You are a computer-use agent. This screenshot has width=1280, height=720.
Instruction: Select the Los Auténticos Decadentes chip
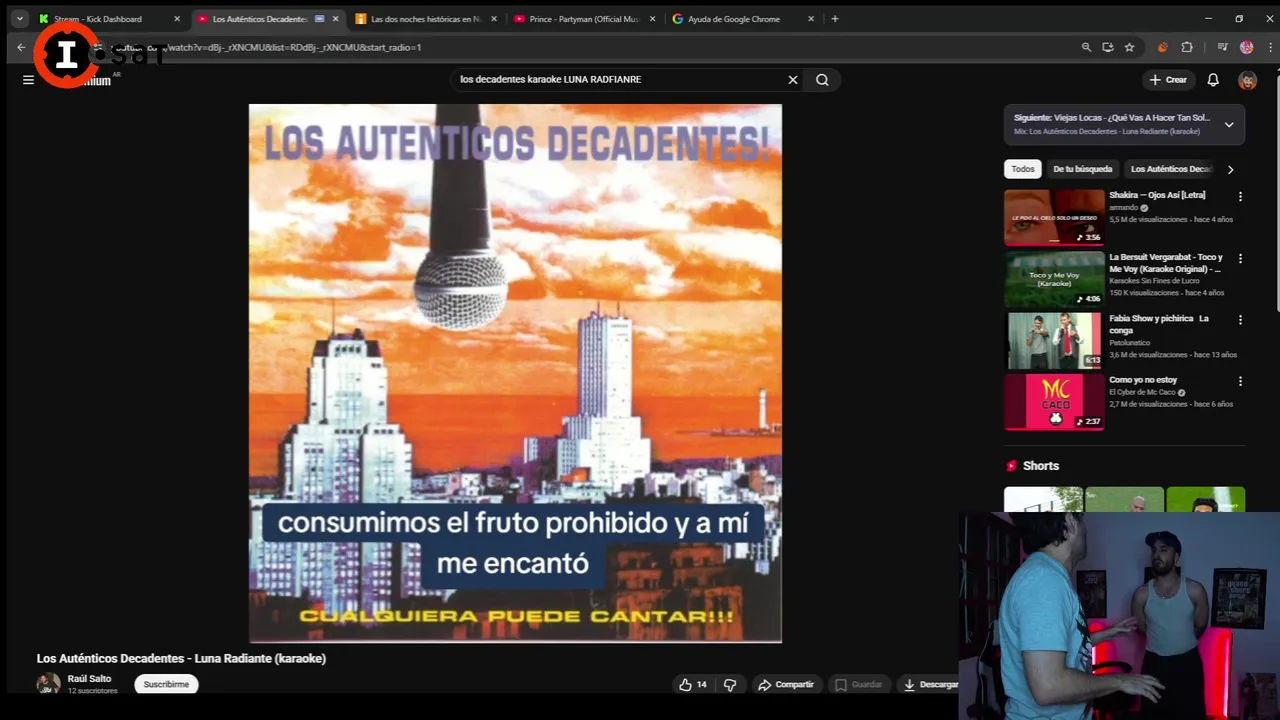(x=1171, y=169)
